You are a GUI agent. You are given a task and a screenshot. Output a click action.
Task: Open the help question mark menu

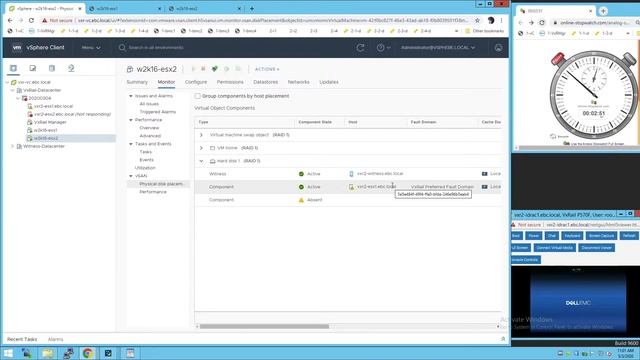(383, 48)
